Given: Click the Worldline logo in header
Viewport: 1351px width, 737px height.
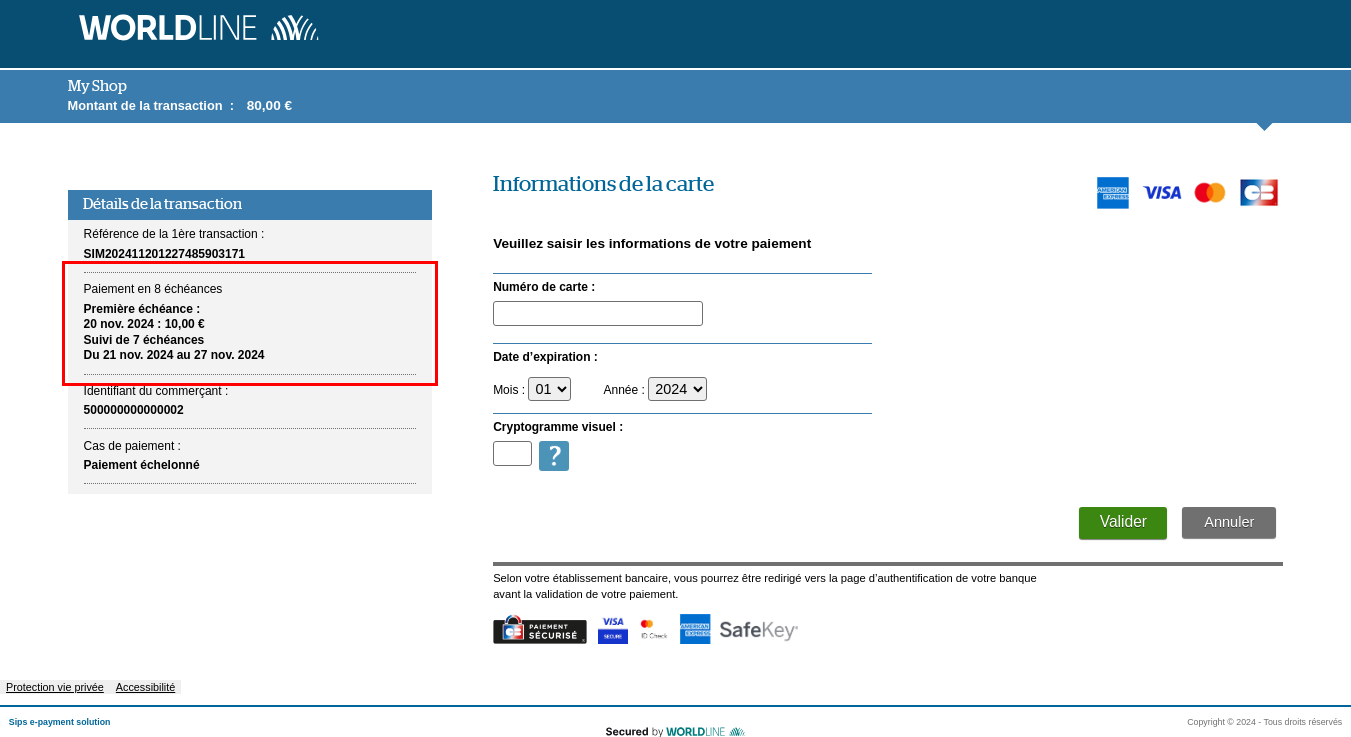Looking at the screenshot, I should (199, 28).
